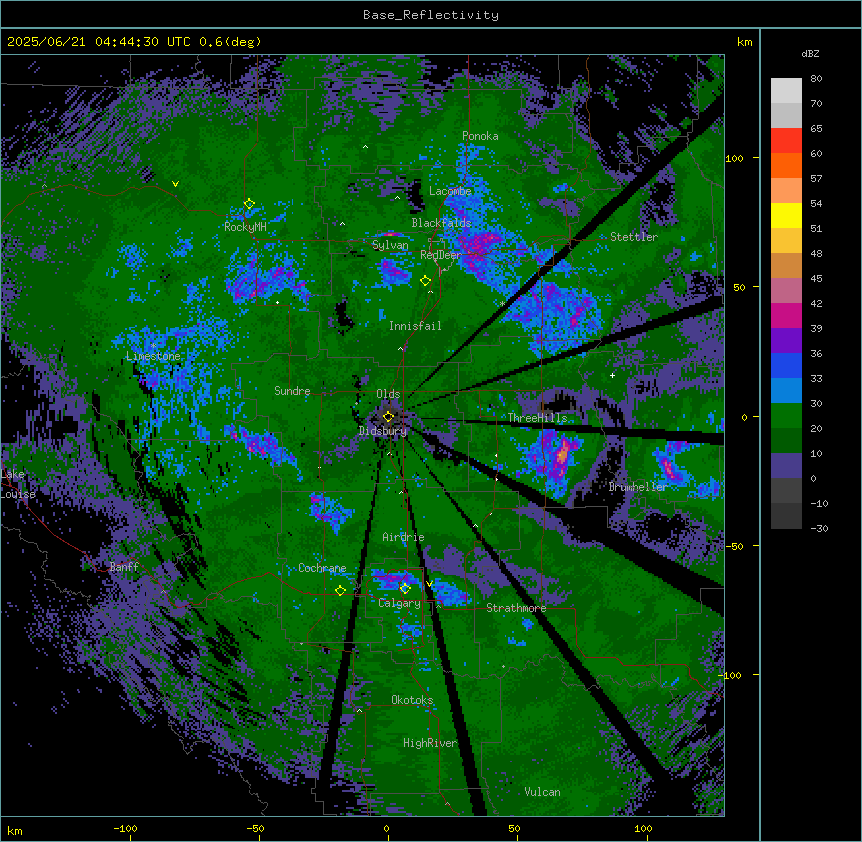This screenshot has height=842, width=862.
Task: Click the Didsbury city label
Action: 383,431
